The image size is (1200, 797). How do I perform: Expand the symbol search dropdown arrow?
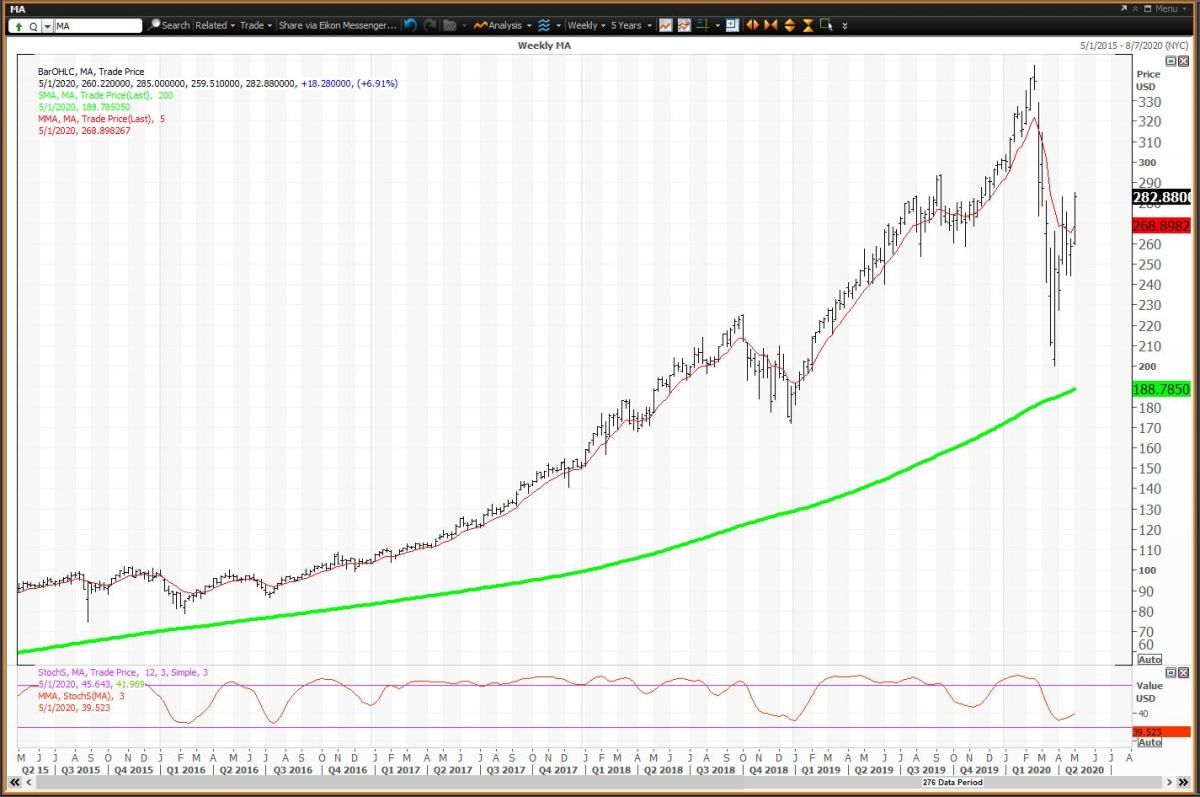[47, 26]
